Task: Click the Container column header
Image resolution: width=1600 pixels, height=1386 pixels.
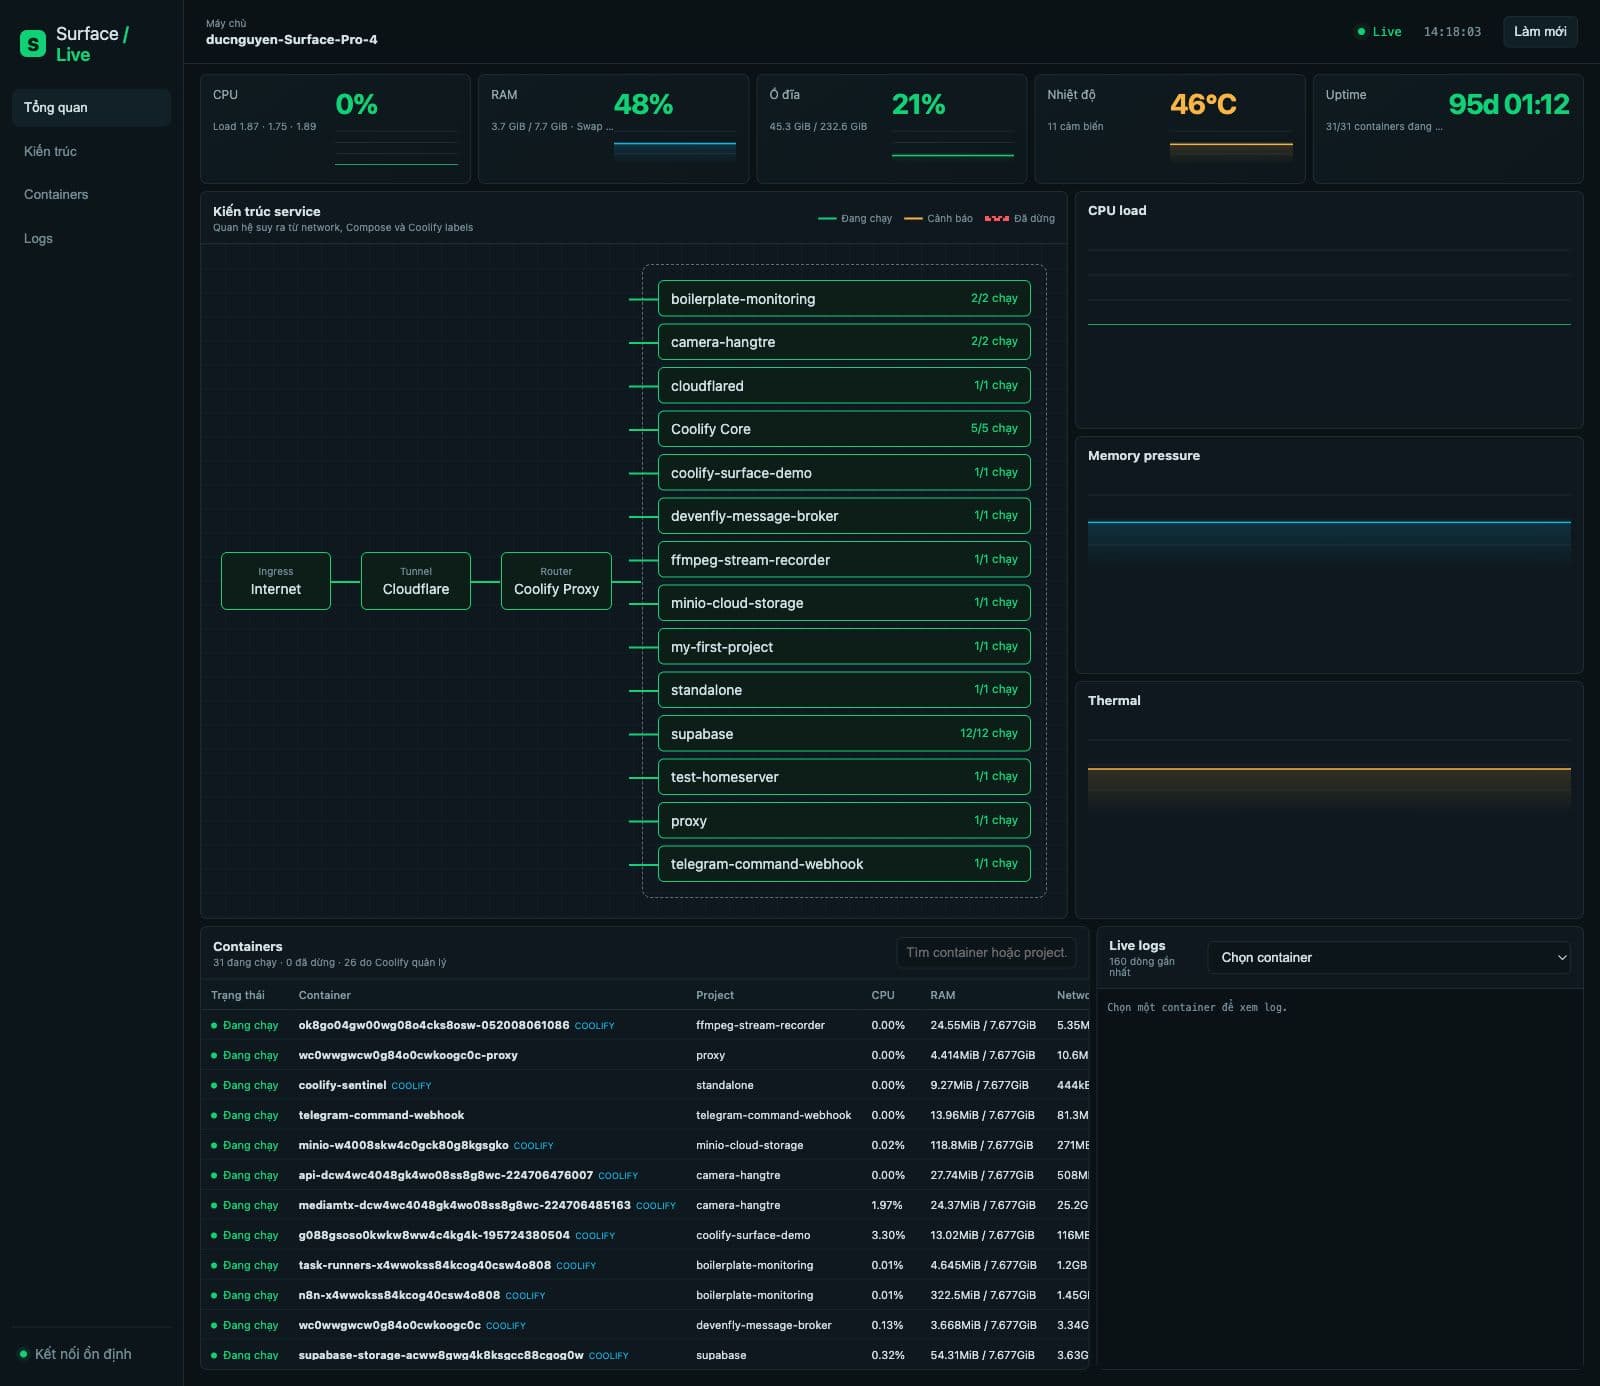Action: click(x=325, y=995)
